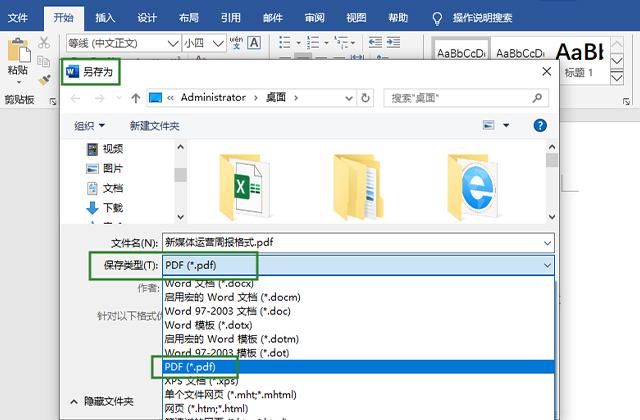
Task: Click the change view icon
Action: point(489,125)
